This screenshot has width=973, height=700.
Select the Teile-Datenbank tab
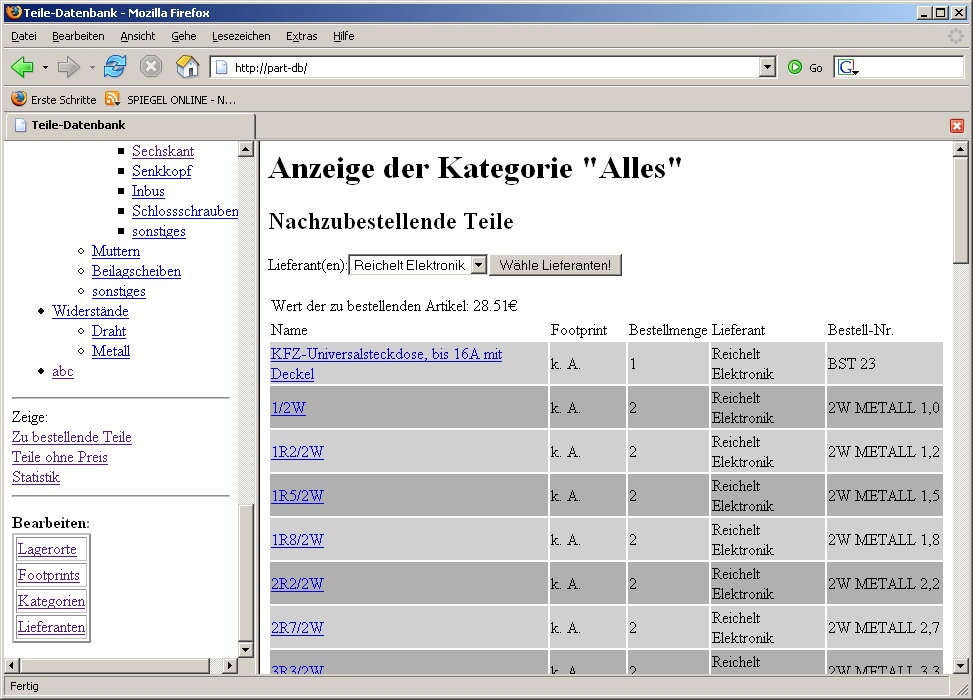coord(129,125)
